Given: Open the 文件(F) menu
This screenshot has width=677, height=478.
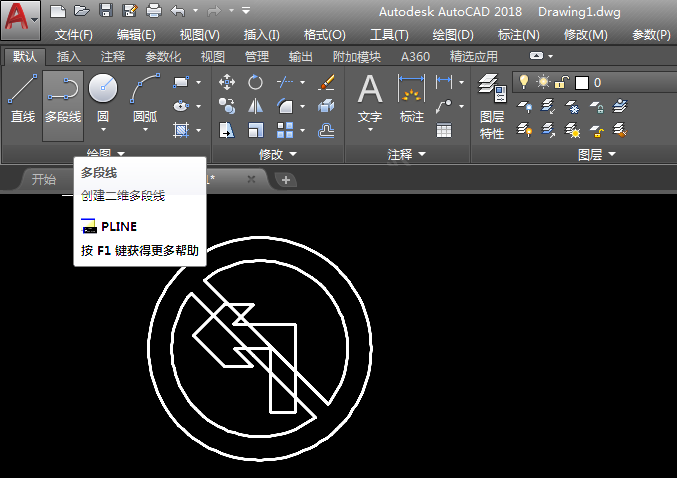Looking at the screenshot, I should [x=74, y=35].
